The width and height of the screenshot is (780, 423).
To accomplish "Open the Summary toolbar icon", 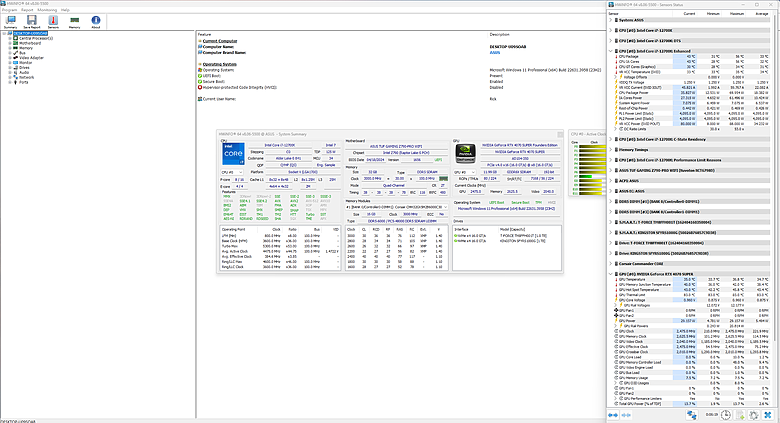I will [x=10, y=22].
